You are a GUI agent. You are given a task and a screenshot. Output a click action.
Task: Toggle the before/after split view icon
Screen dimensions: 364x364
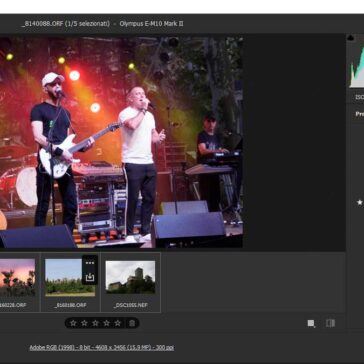click(330, 323)
